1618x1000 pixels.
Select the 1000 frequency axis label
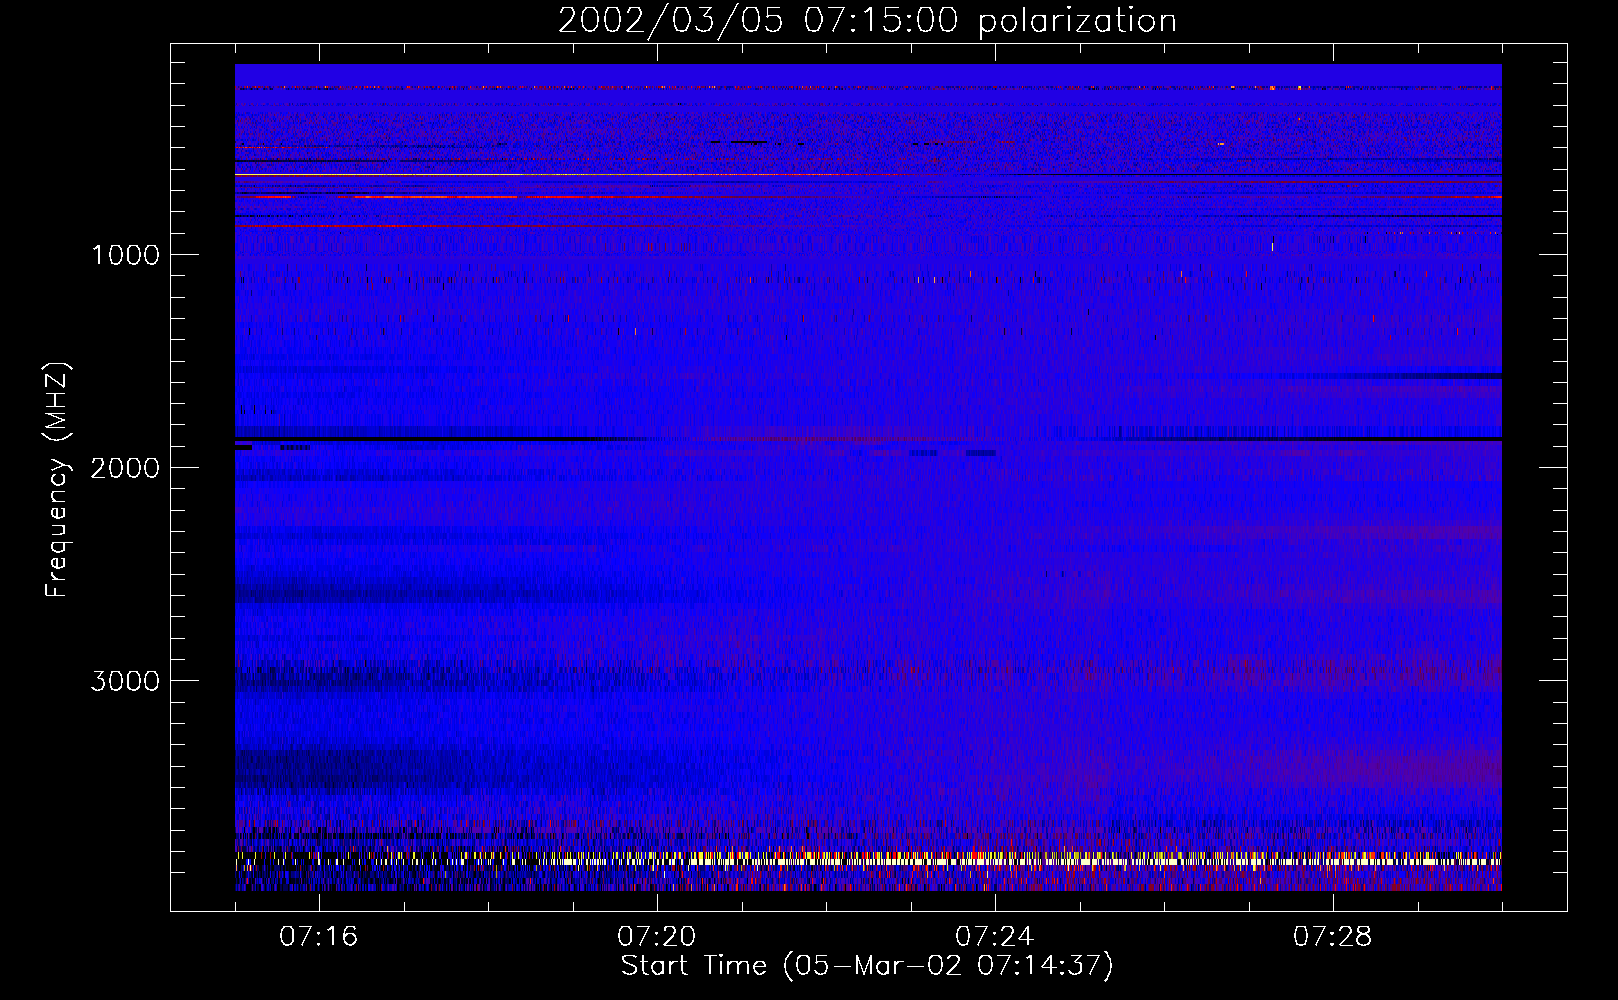125,255
